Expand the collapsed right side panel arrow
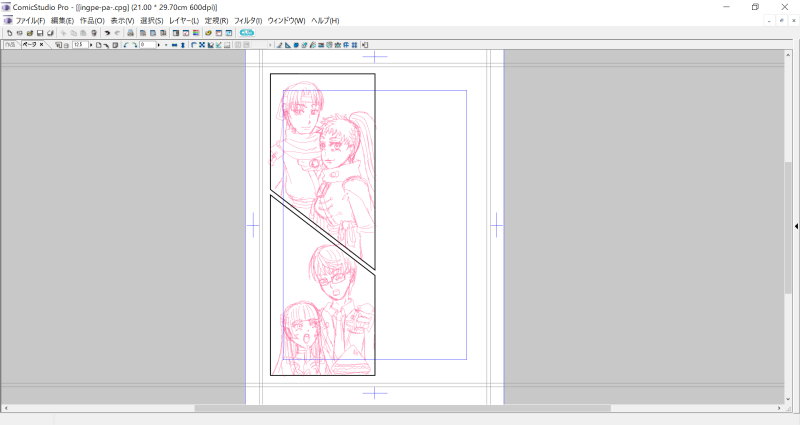 [796, 226]
